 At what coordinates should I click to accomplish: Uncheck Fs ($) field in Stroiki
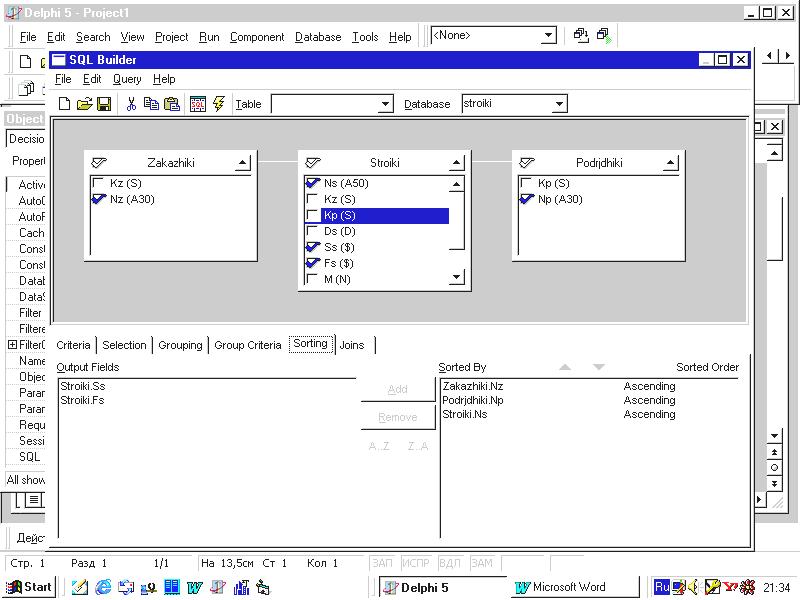click(x=312, y=263)
